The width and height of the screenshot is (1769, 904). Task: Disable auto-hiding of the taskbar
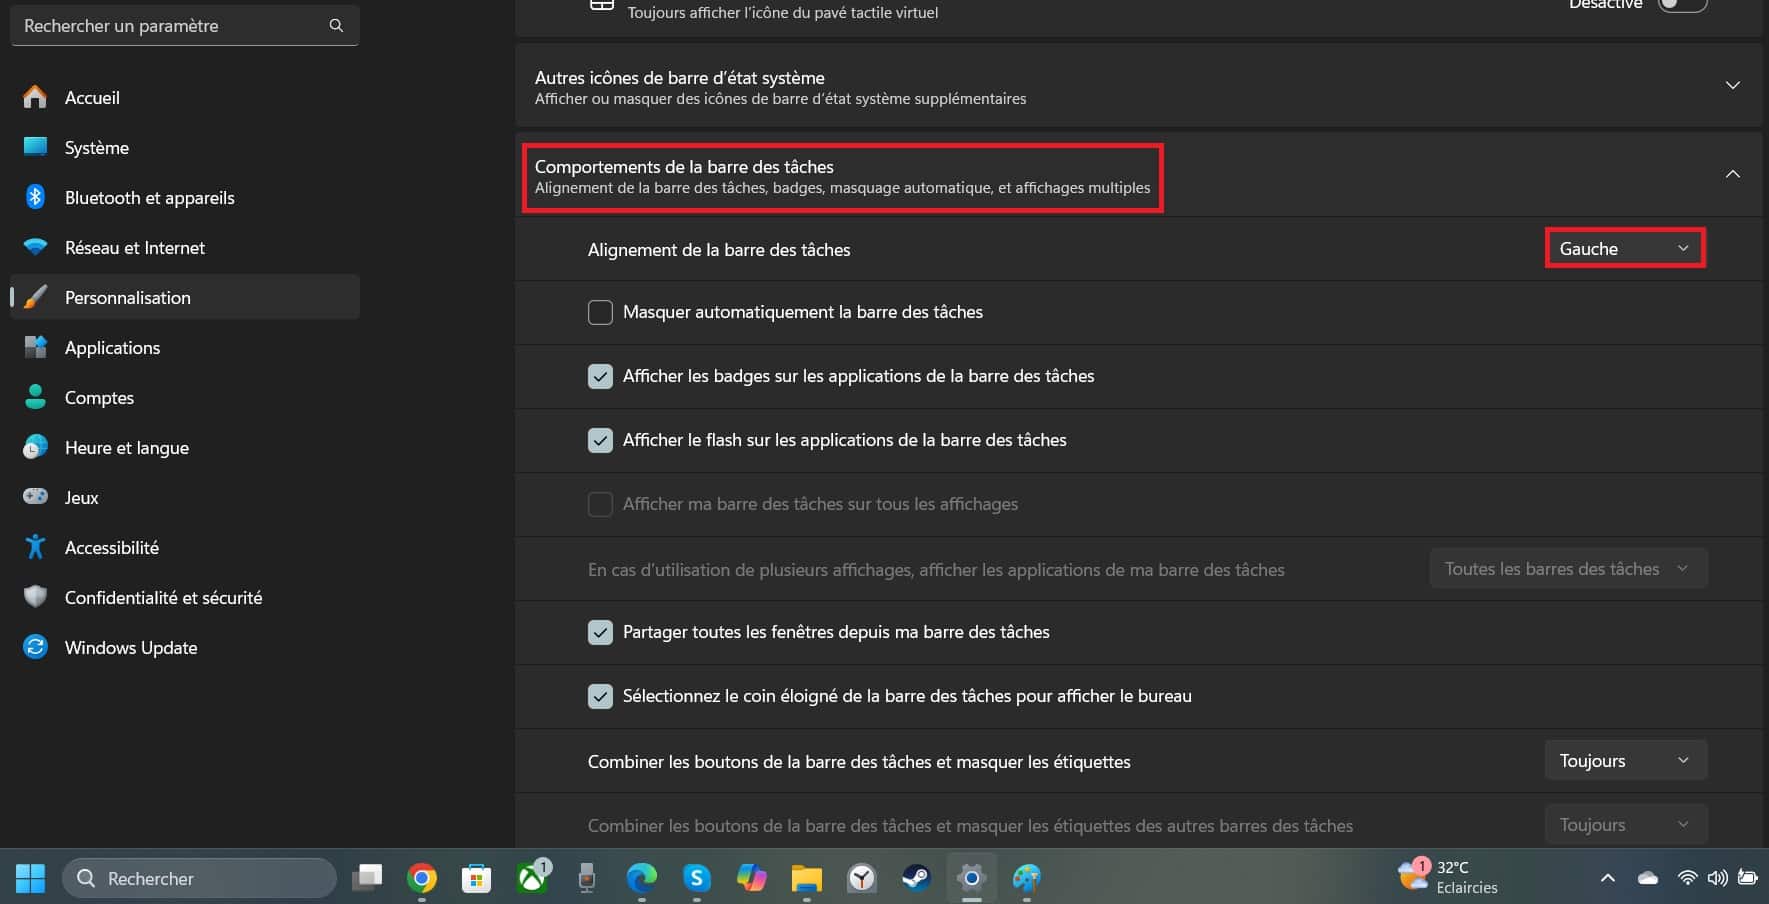pyautogui.click(x=600, y=312)
